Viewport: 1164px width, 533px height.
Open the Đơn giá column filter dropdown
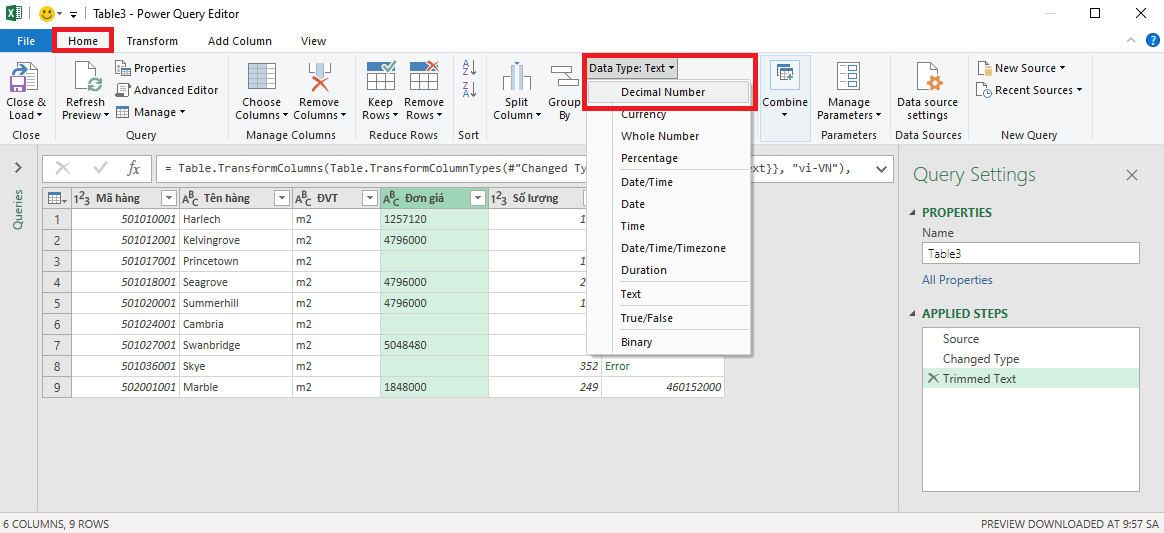point(477,198)
